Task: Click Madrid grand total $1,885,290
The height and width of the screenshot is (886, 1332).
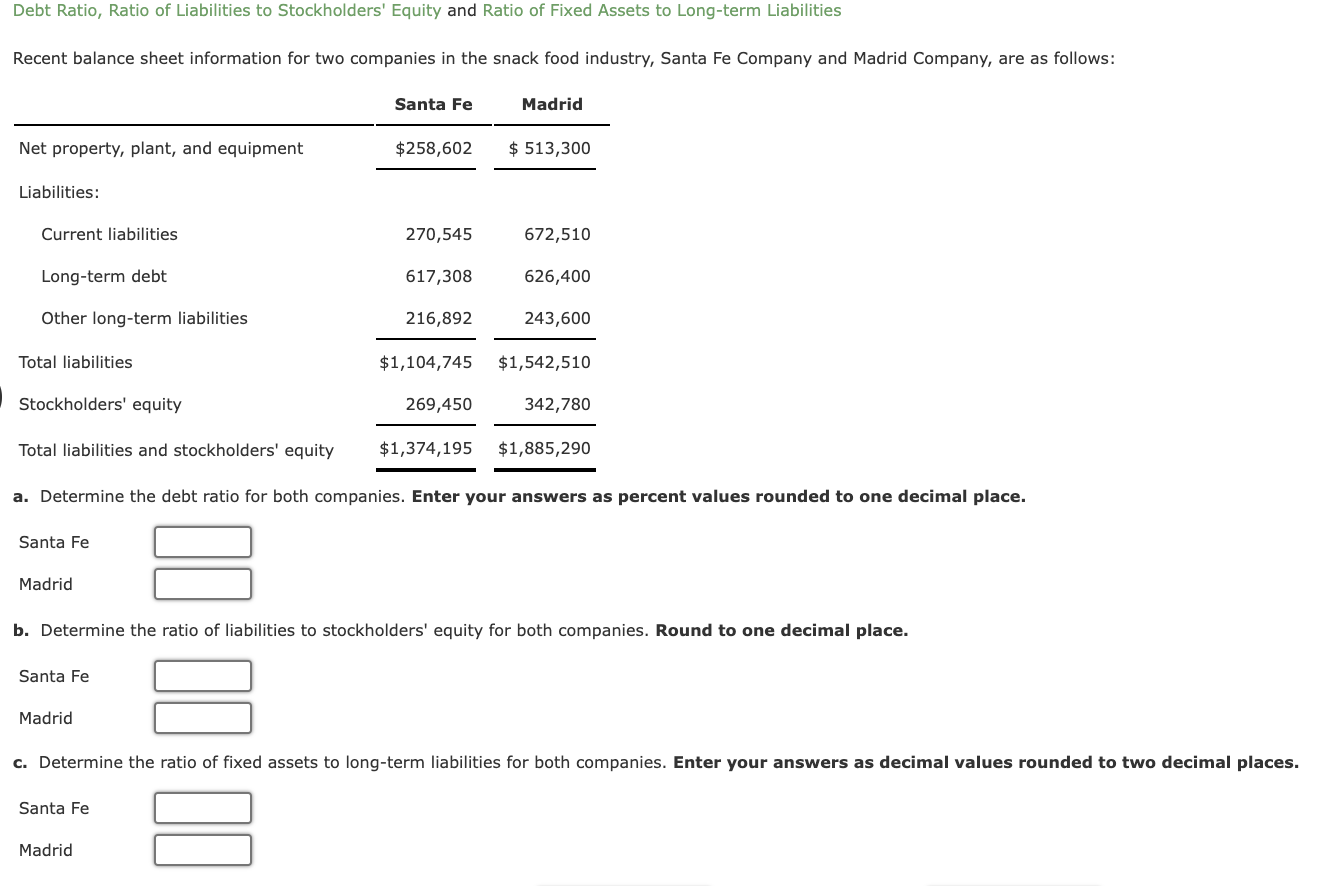Action: [544, 448]
